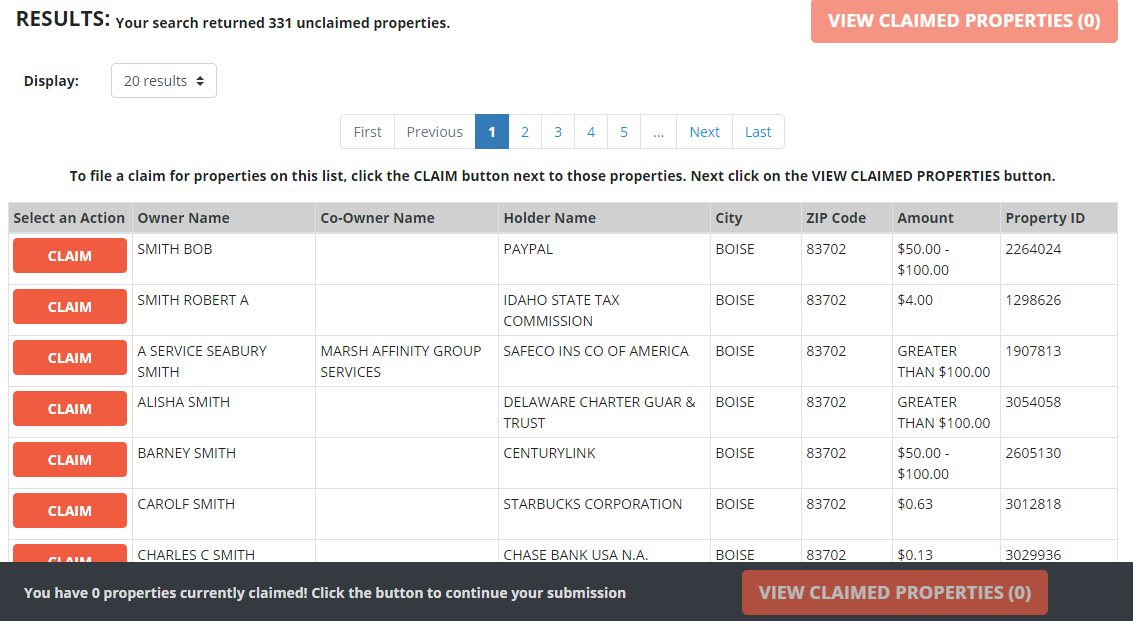Click Next to view more results
This screenshot has width=1133, height=621.
704,131
